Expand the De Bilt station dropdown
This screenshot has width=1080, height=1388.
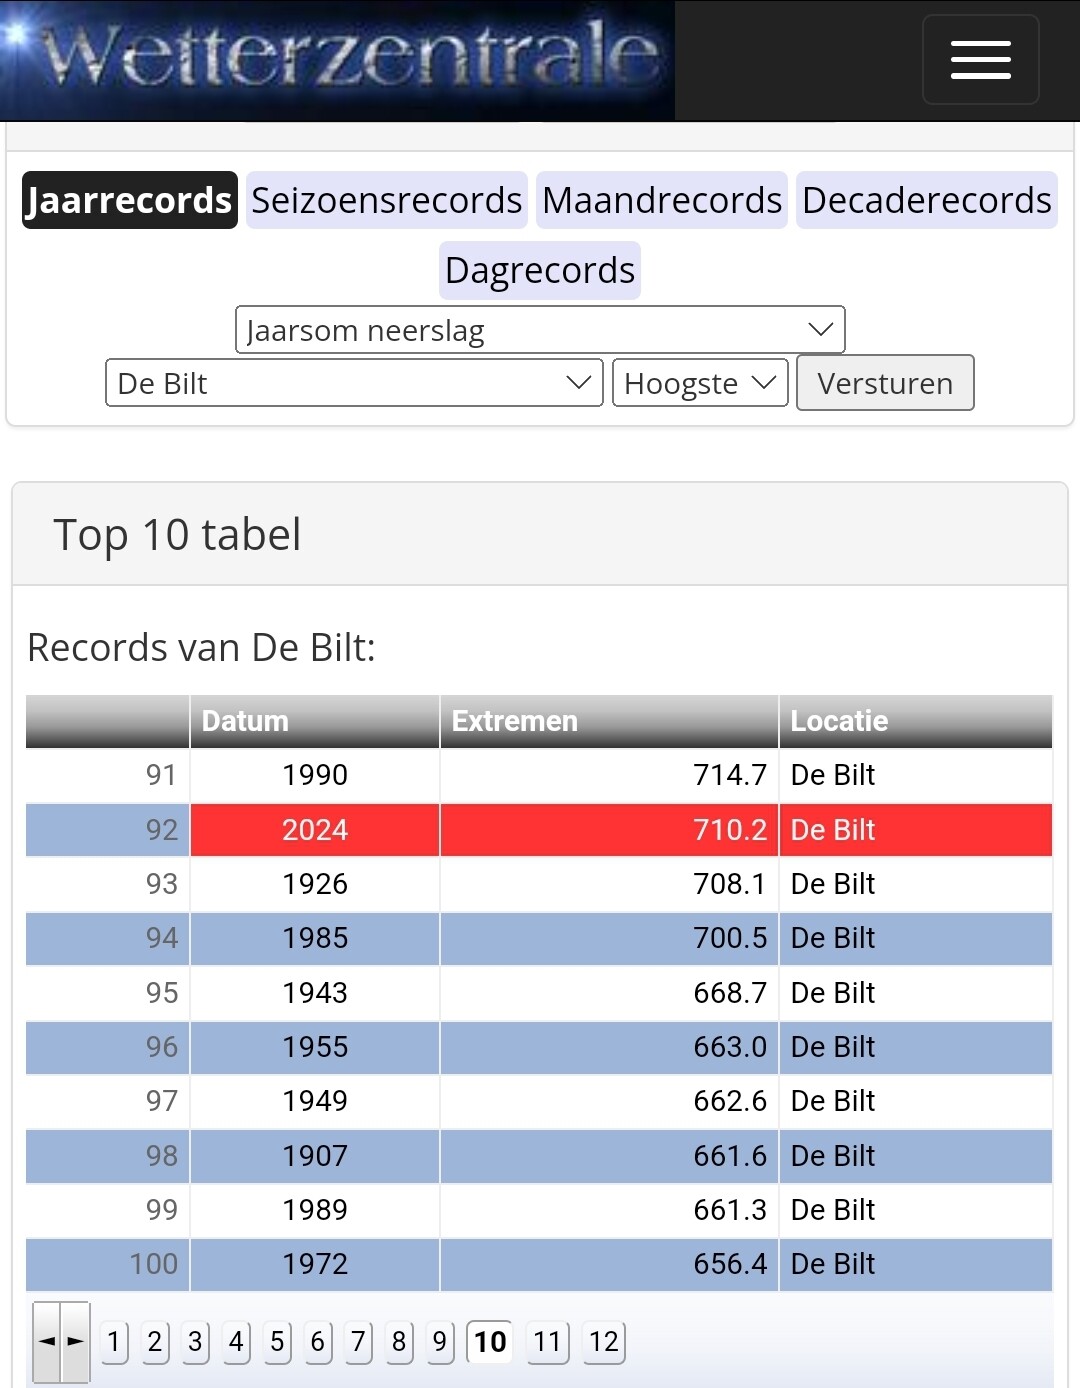pyautogui.click(x=354, y=383)
